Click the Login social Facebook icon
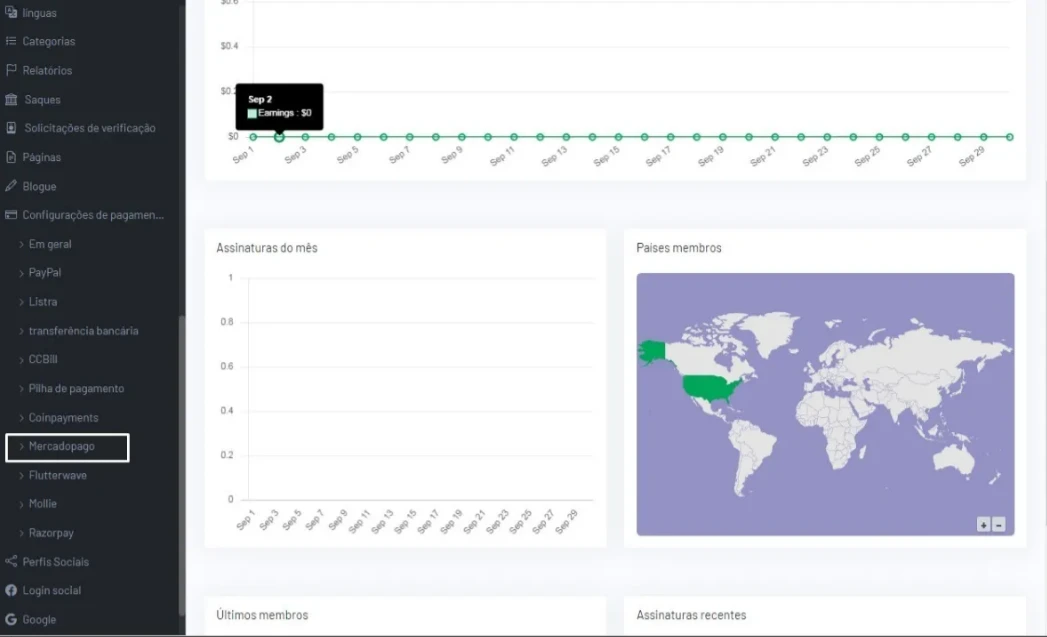 pos(12,591)
